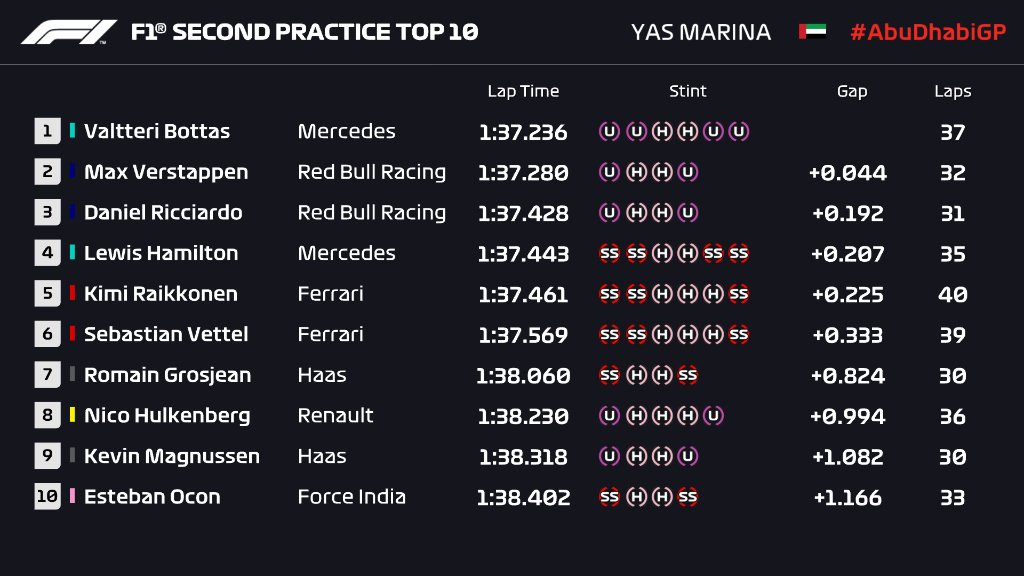Click the YAS MARINA circuit name
The image size is (1024, 576).
pos(701,32)
